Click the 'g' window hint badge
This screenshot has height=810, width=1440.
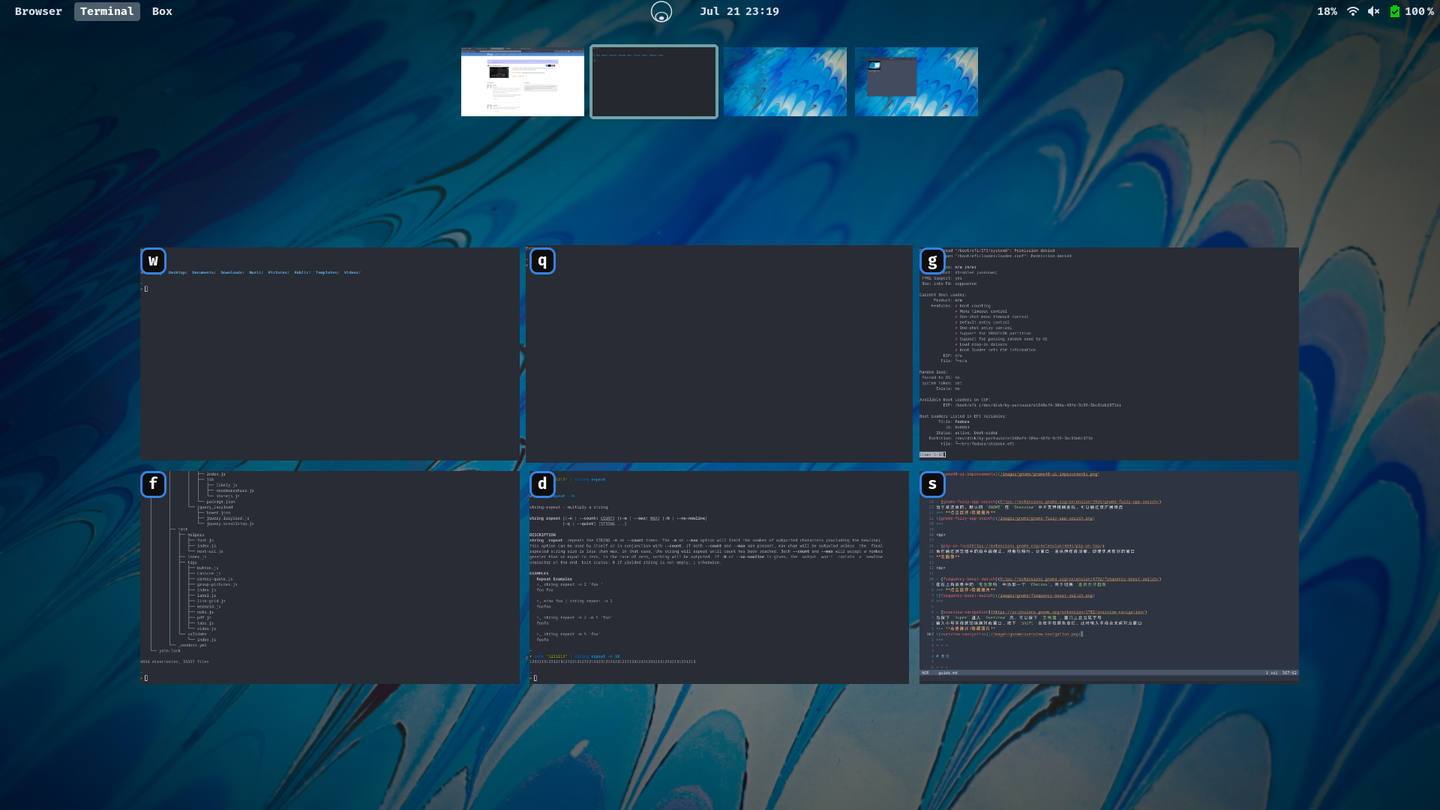pos(932,261)
